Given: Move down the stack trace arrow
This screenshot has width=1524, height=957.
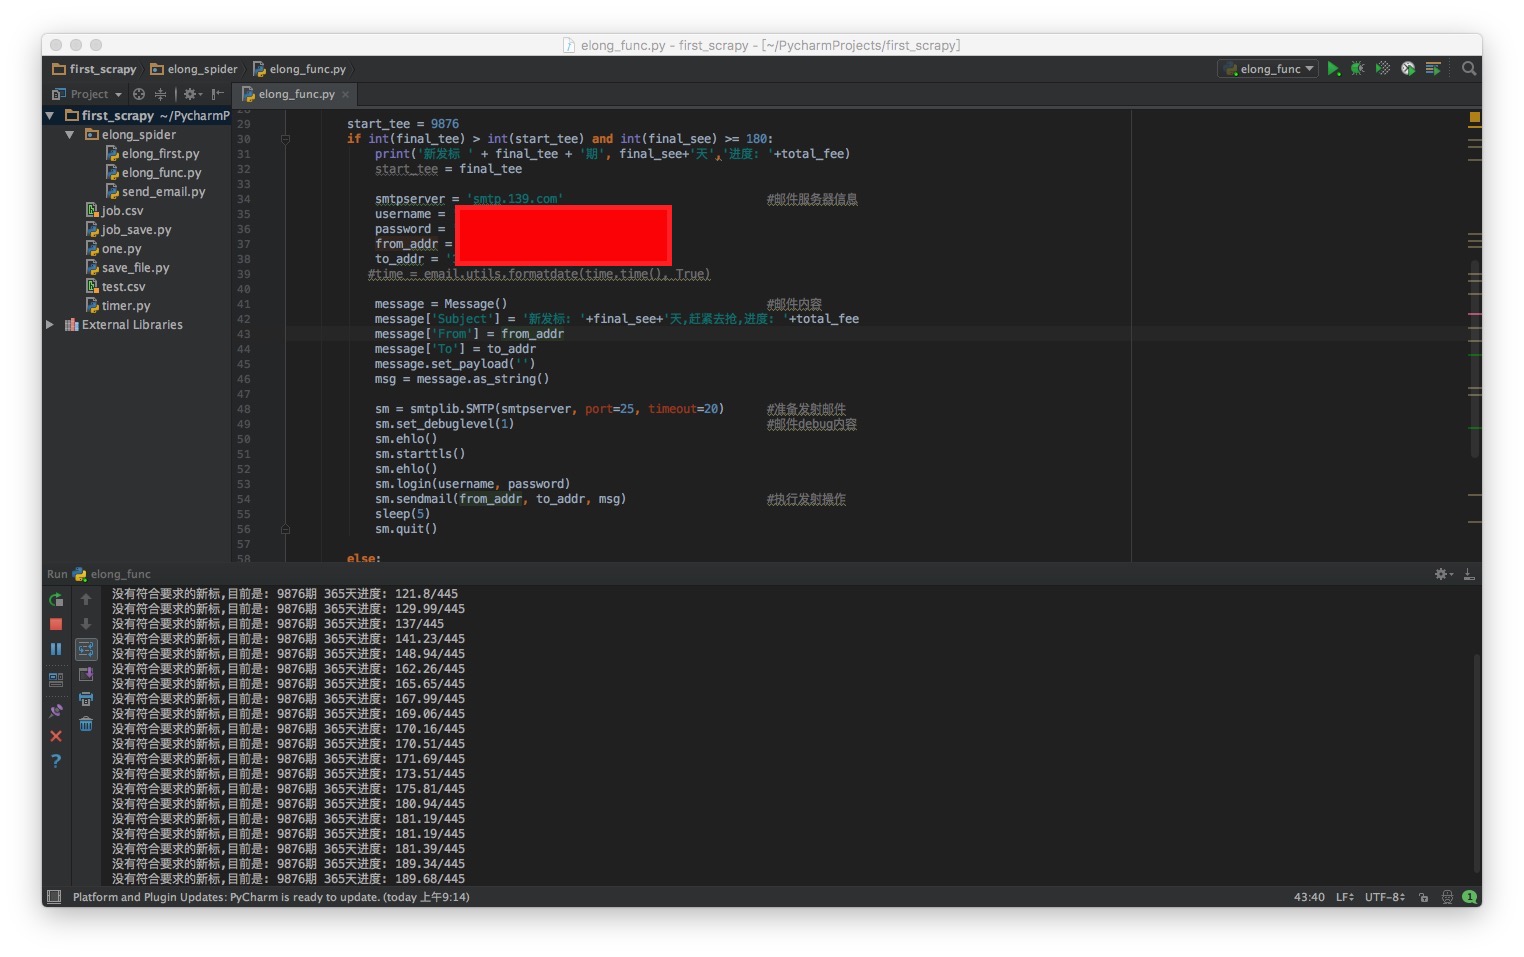Looking at the screenshot, I should coord(86,624).
